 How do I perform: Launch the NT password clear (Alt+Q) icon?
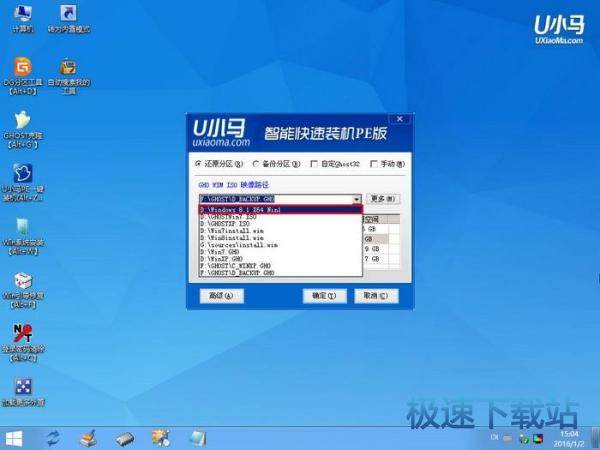(x=23, y=343)
